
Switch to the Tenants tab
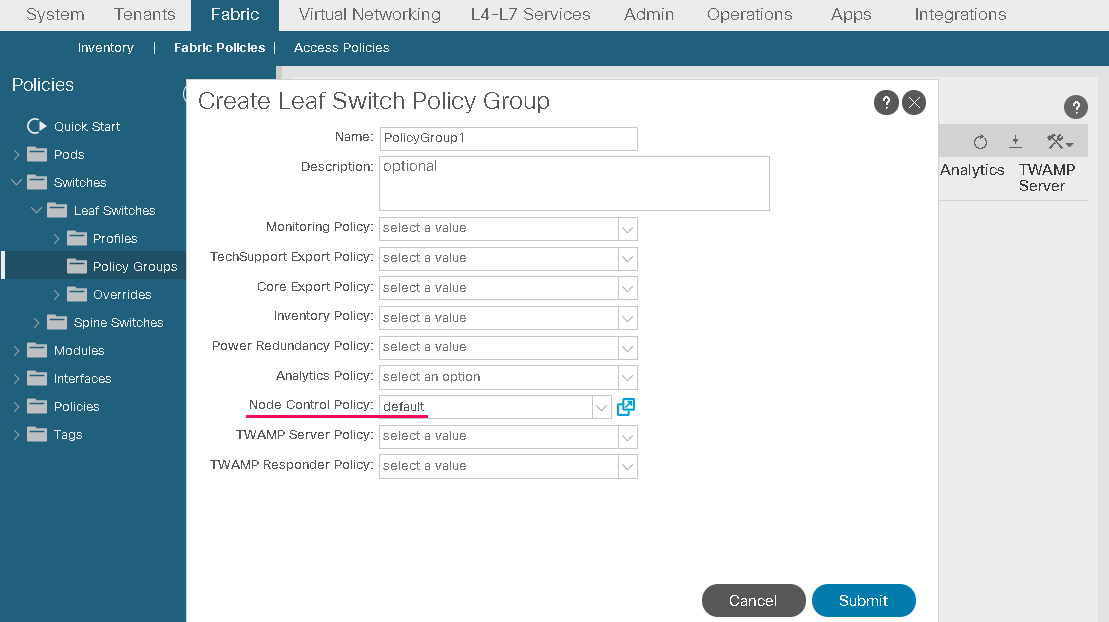pos(145,15)
